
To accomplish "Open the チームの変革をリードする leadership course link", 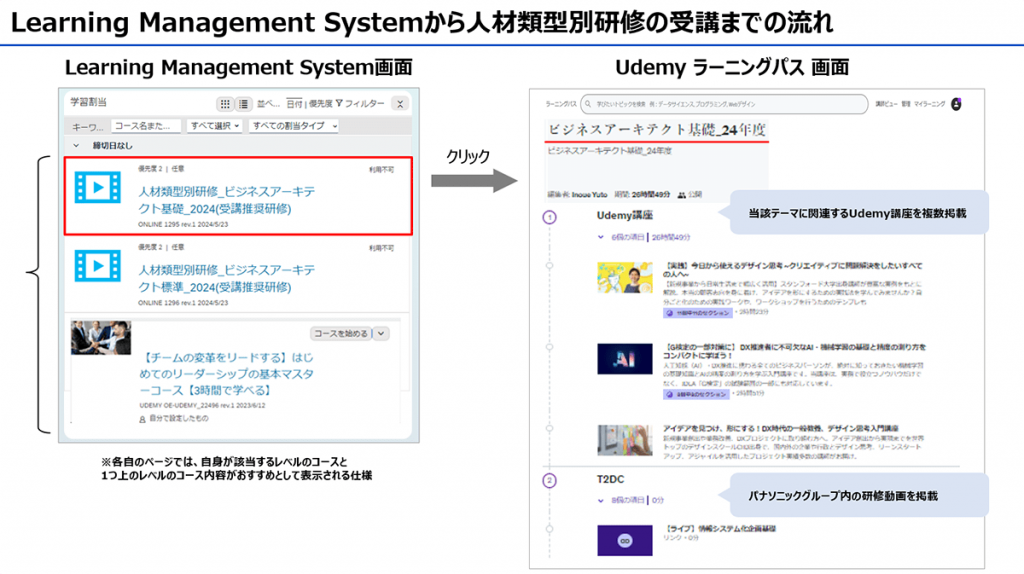I will [227, 374].
